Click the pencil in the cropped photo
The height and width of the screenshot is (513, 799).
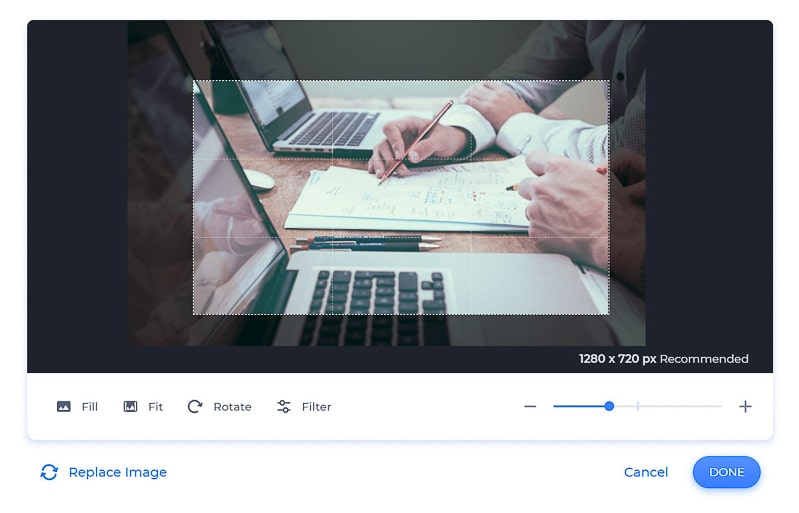[416, 143]
